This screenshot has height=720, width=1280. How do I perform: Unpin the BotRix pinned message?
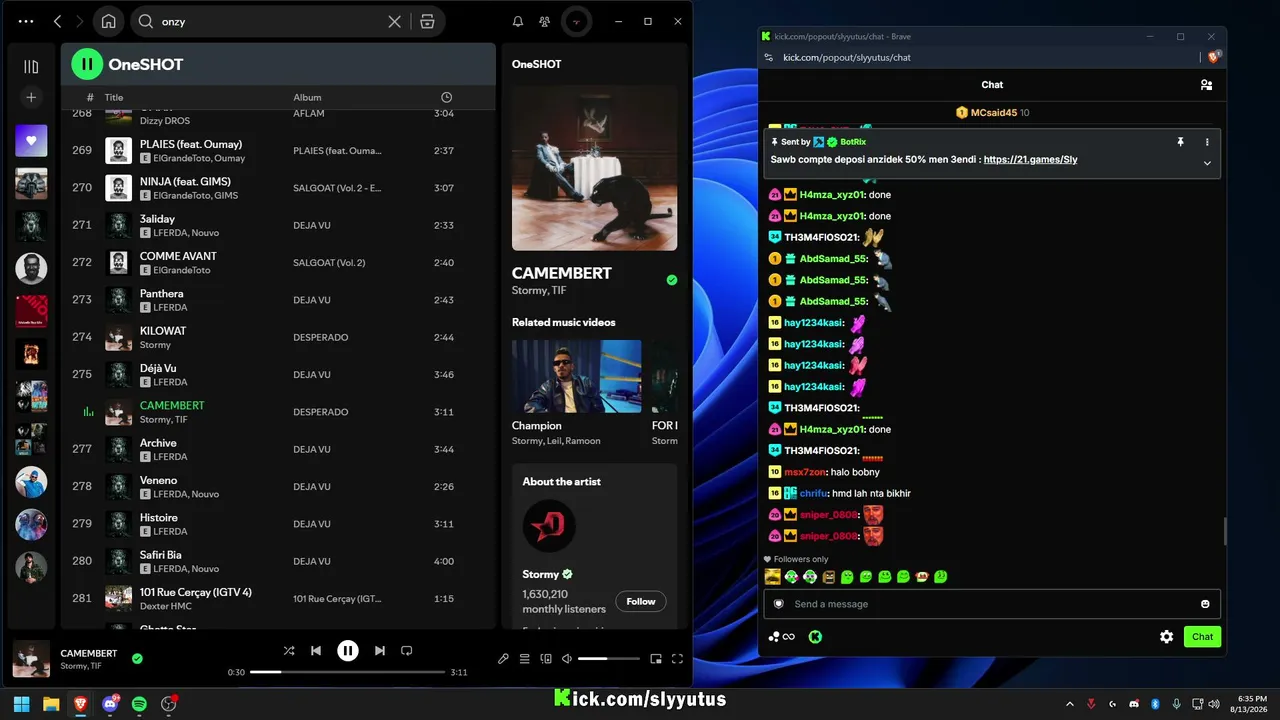[x=1180, y=142]
